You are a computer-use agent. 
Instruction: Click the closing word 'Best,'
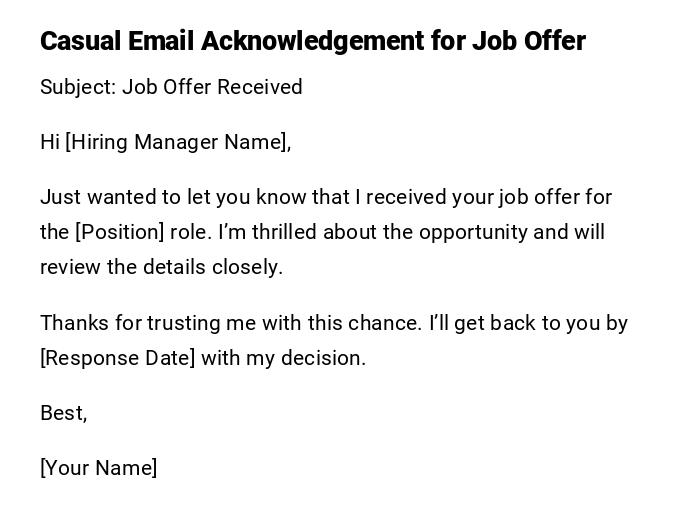click(x=63, y=413)
